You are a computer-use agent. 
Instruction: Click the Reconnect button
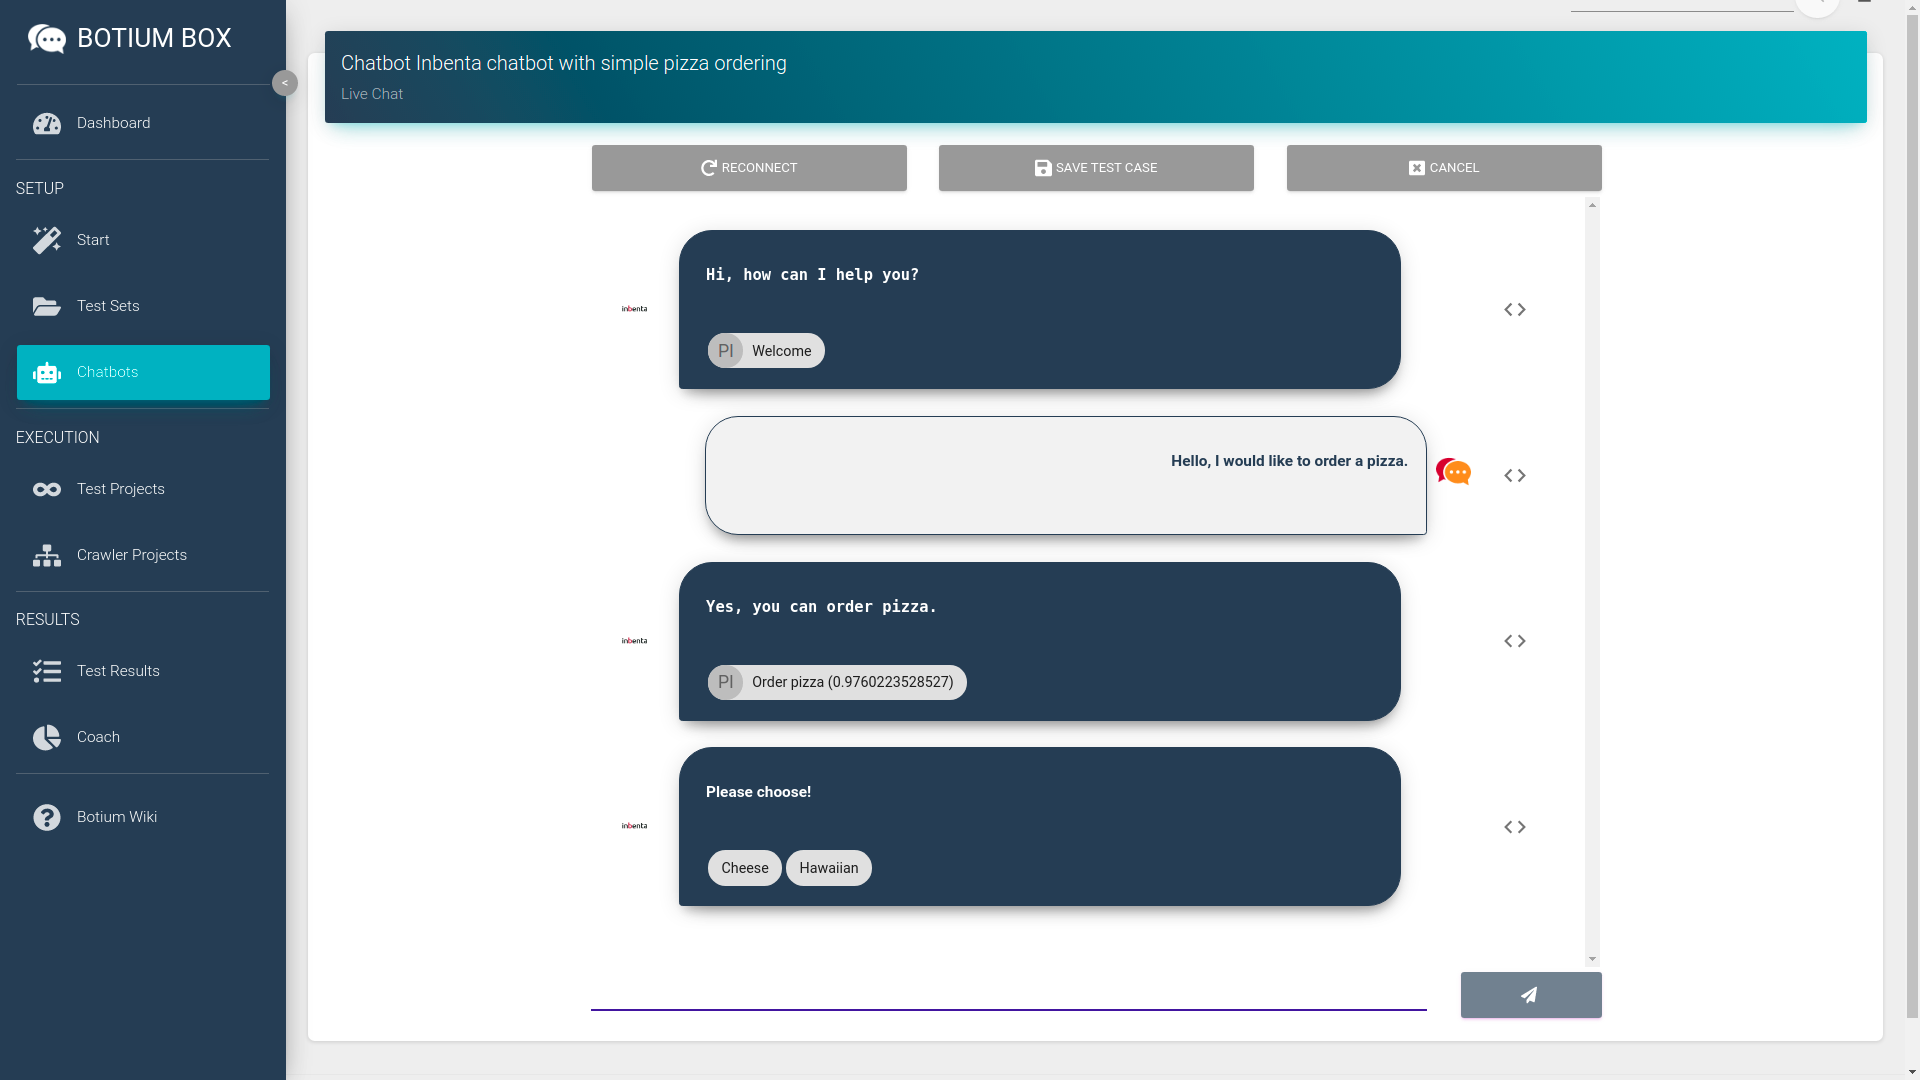pyautogui.click(x=749, y=168)
